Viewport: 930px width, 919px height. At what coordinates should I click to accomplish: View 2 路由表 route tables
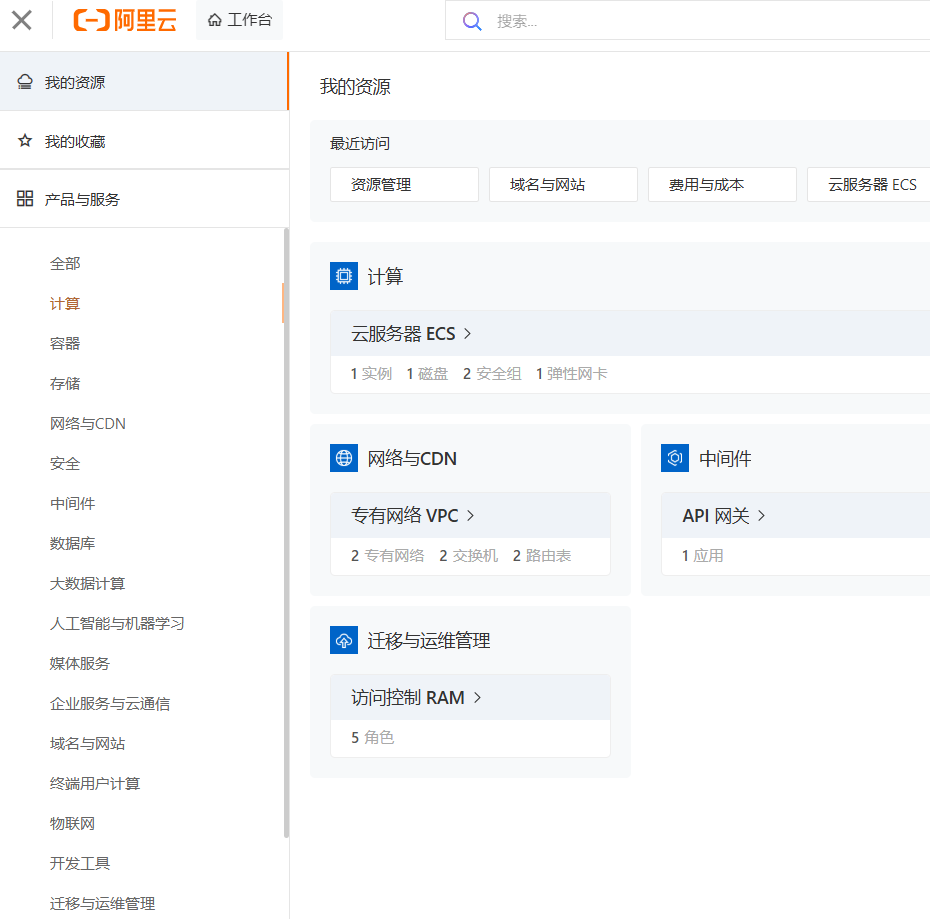[x=542, y=556]
